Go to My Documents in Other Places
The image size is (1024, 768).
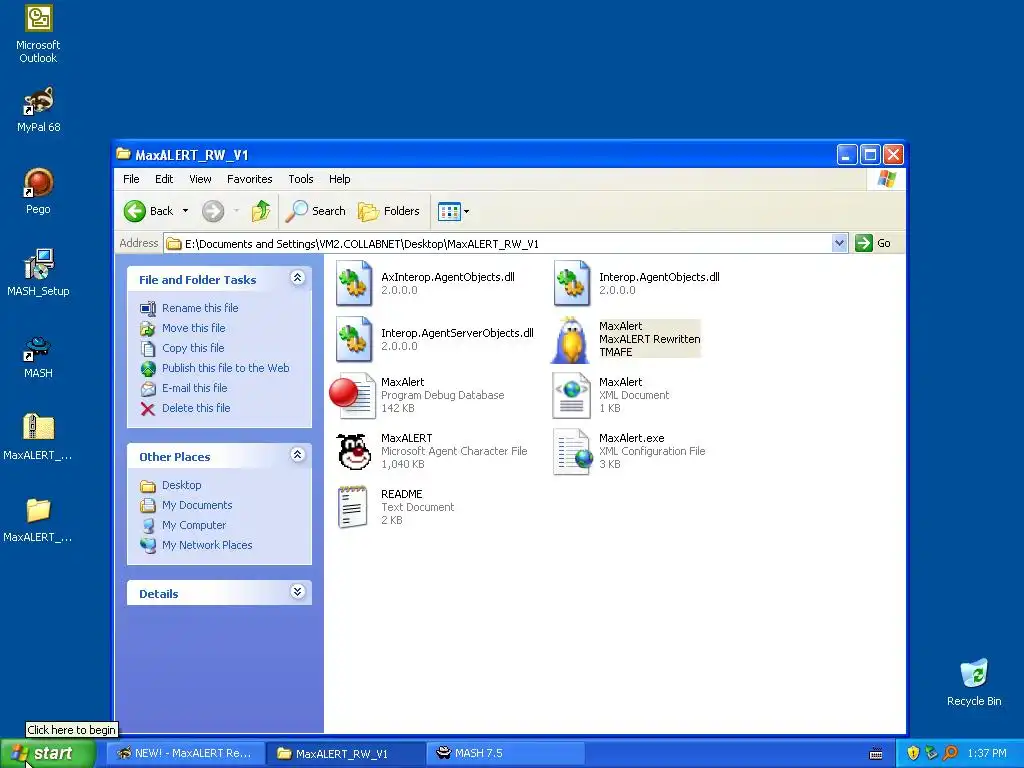[197, 505]
